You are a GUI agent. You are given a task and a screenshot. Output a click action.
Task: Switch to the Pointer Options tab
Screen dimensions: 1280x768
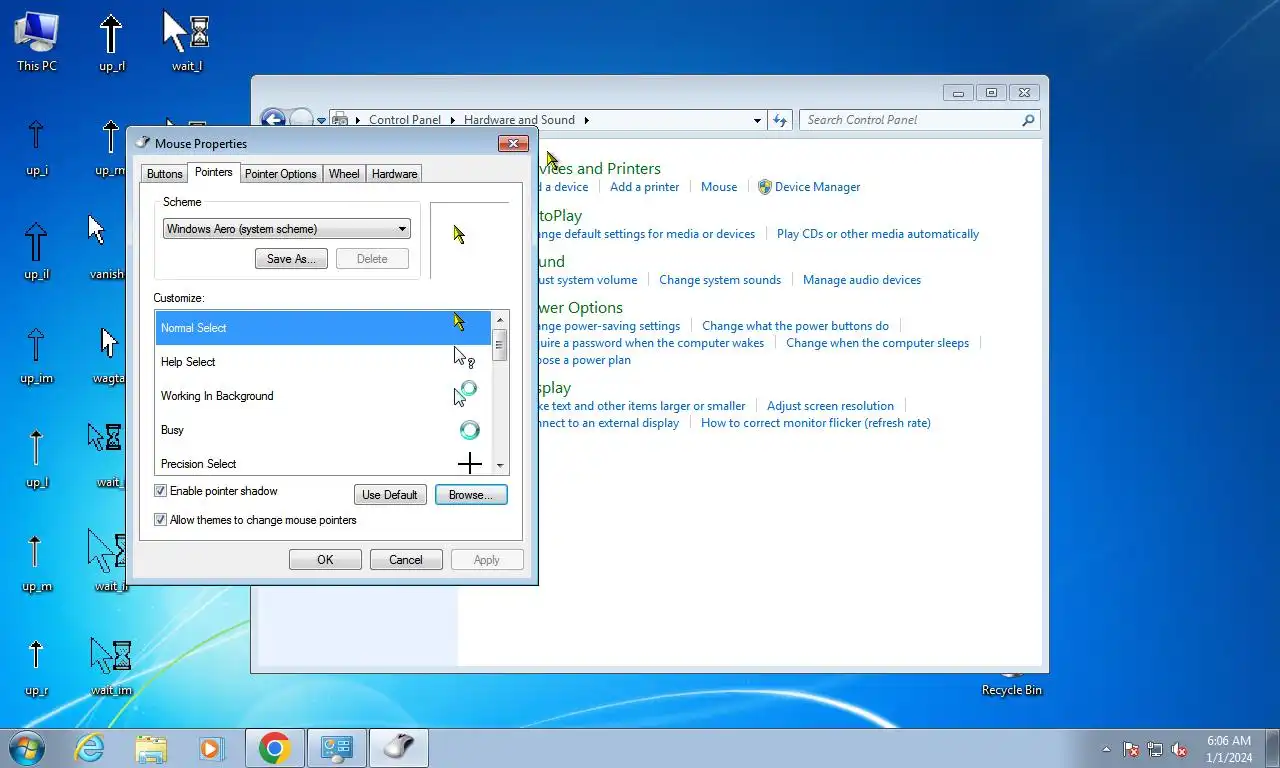(281, 174)
